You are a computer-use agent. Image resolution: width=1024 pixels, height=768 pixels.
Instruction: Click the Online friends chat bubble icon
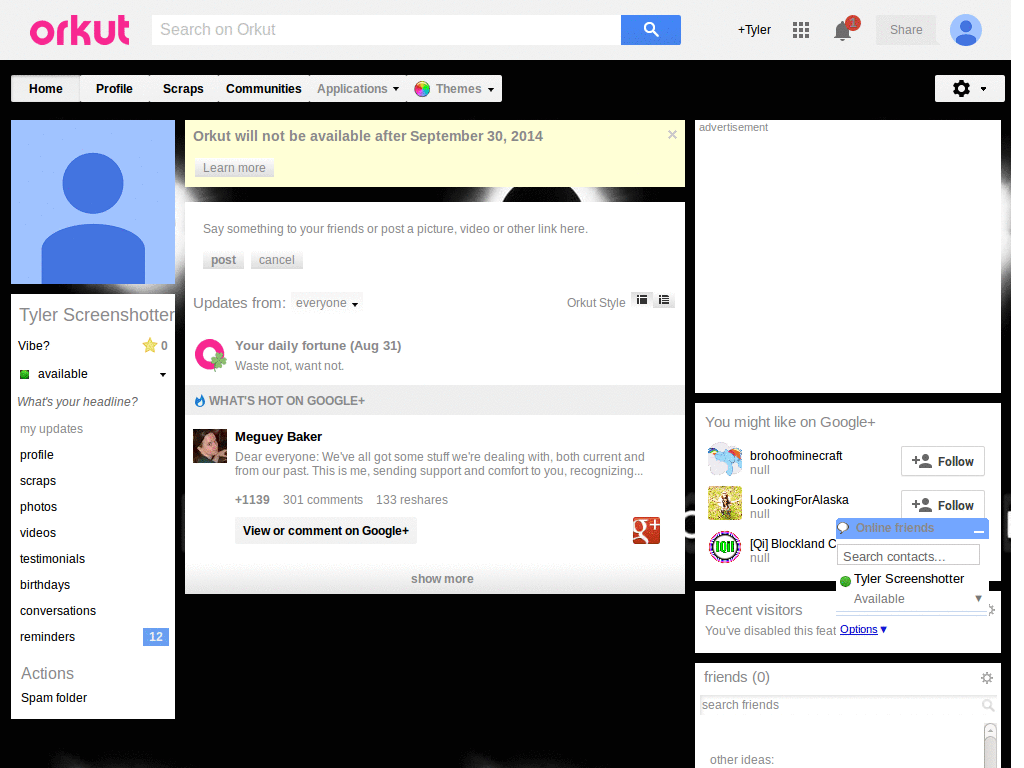point(844,528)
